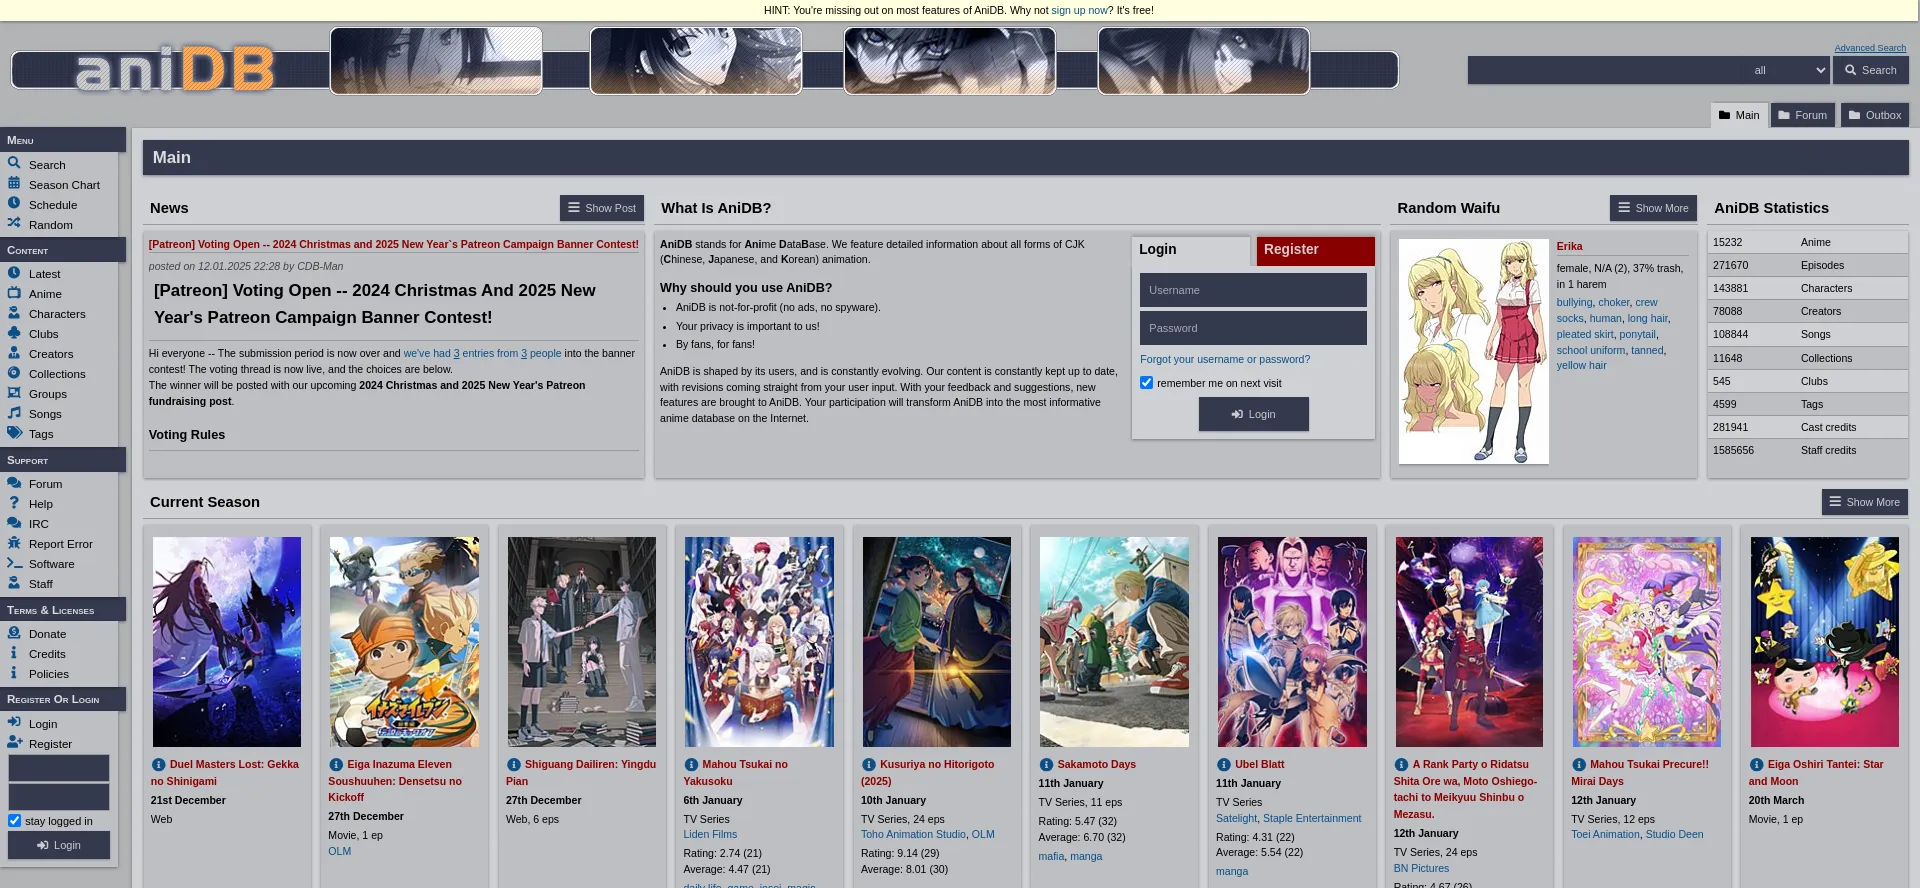Image resolution: width=1920 pixels, height=888 pixels.
Task: Click the 'pleated skirt' tag link
Action: coord(1584,334)
